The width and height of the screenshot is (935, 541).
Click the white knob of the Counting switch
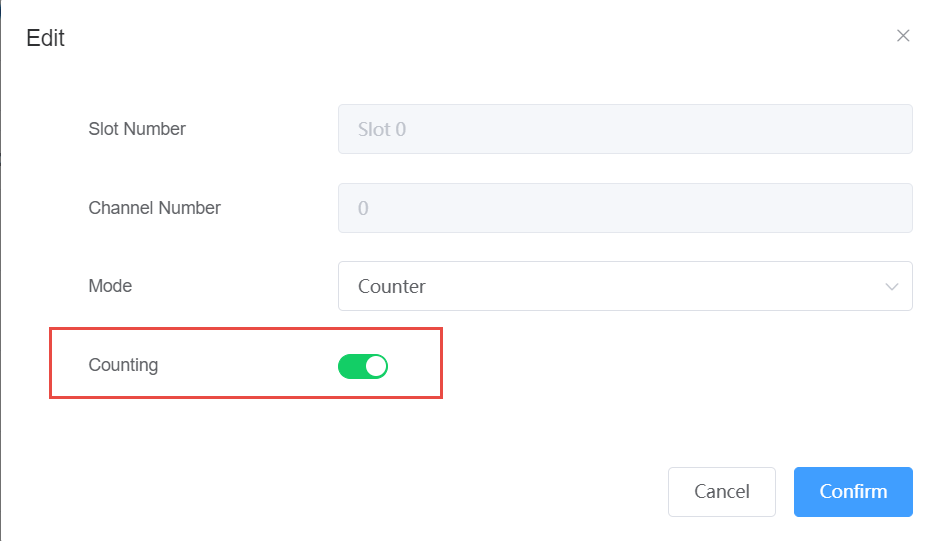(375, 367)
